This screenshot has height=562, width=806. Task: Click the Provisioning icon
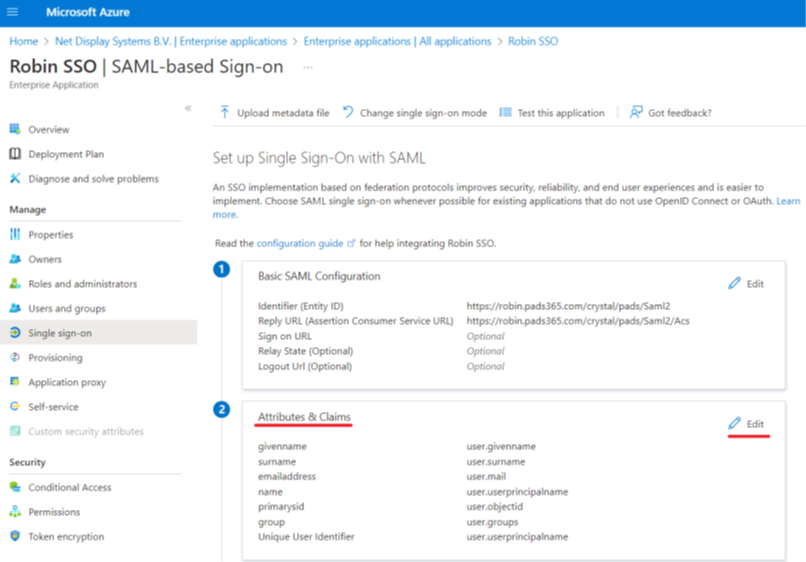point(15,357)
